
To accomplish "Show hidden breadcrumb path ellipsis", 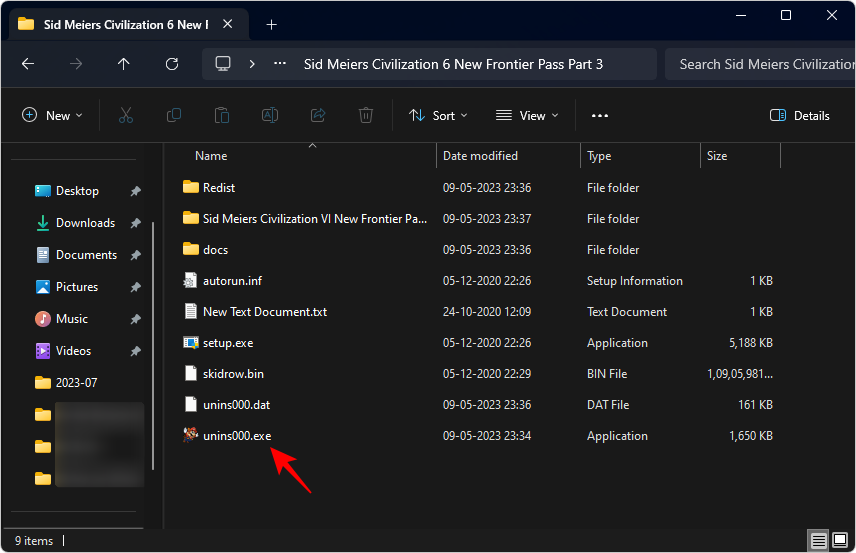I will (x=280, y=63).
